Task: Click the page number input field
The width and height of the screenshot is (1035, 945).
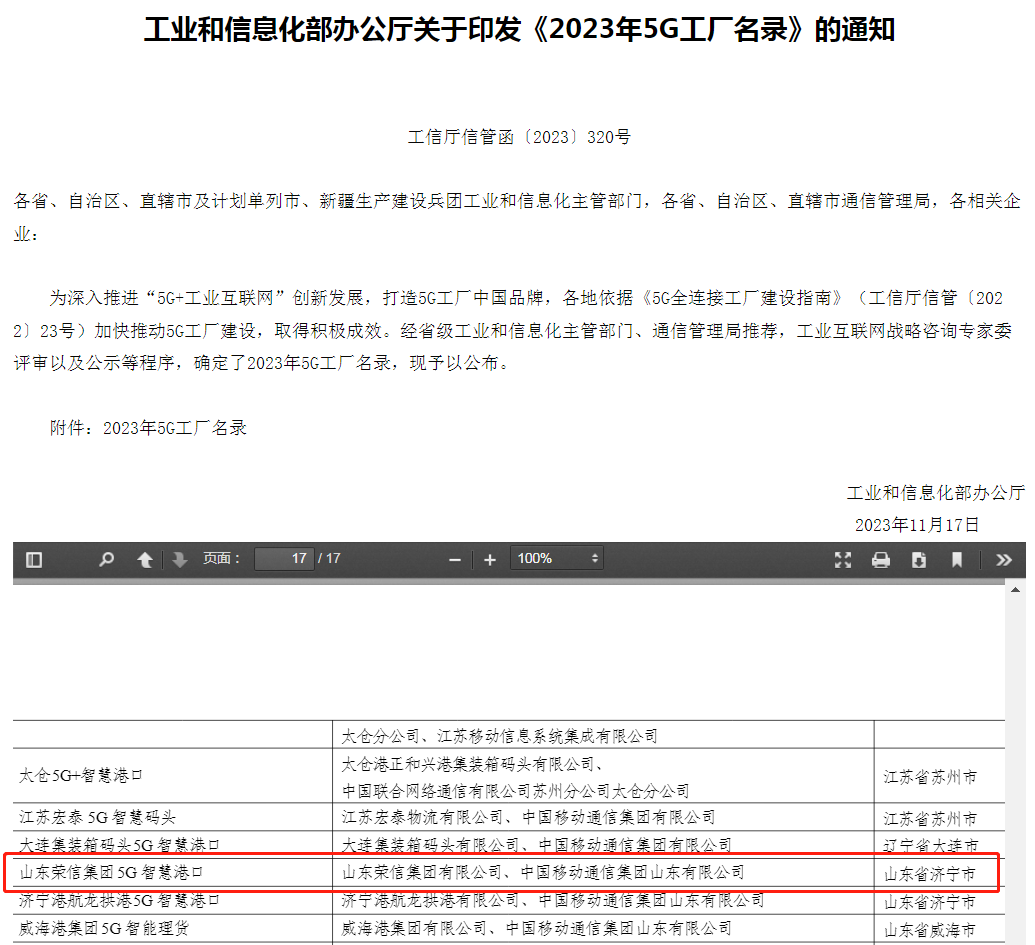Action: (x=284, y=559)
